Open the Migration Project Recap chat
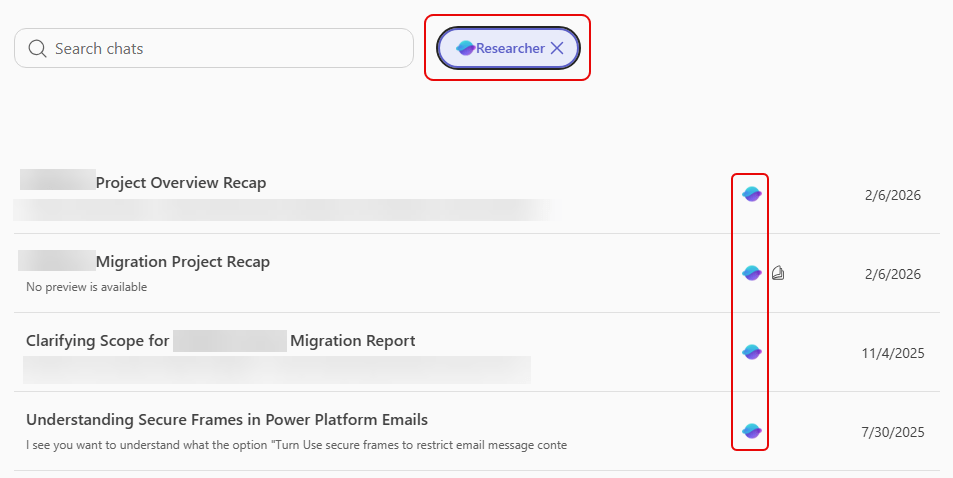 pyautogui.click(x=182, y=262)
